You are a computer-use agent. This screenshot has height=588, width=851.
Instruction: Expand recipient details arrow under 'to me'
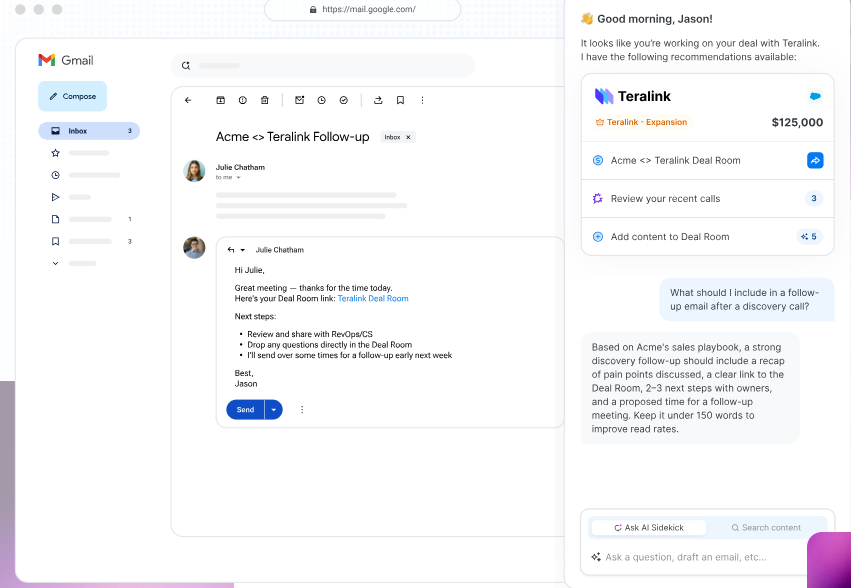coord(238,178)
